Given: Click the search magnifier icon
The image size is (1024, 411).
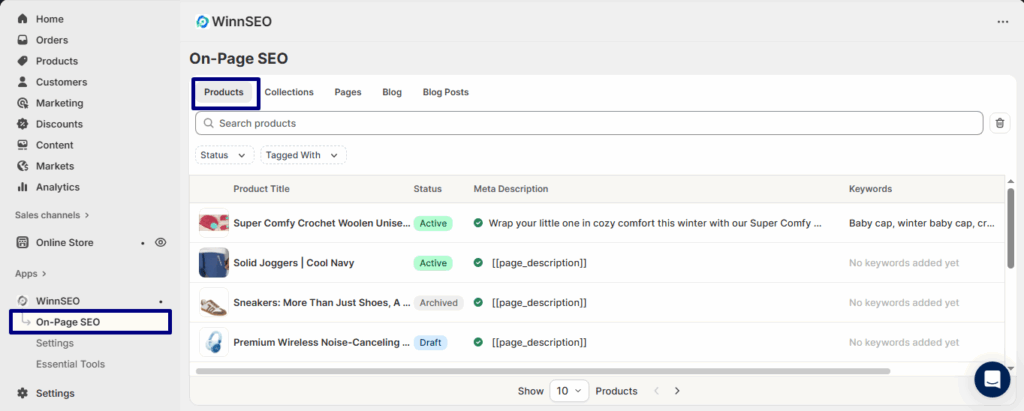Looking at the screenshot, I should 209,123.
